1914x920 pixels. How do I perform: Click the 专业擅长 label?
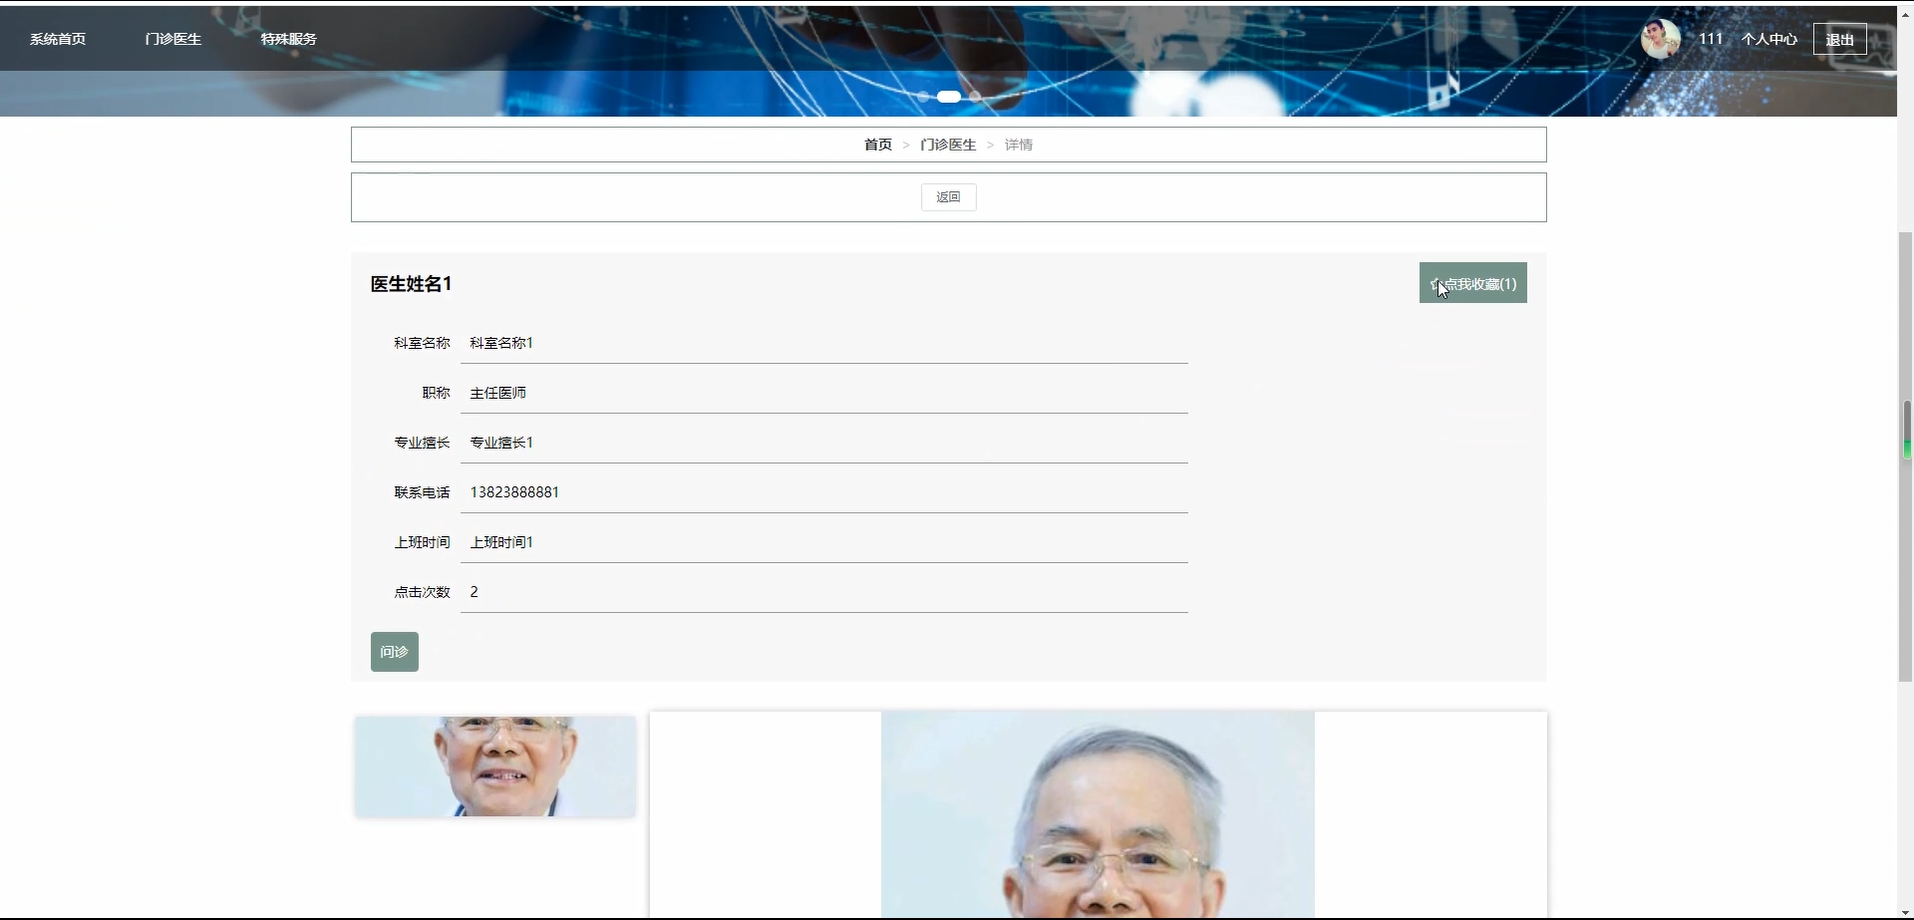(422, 443)
